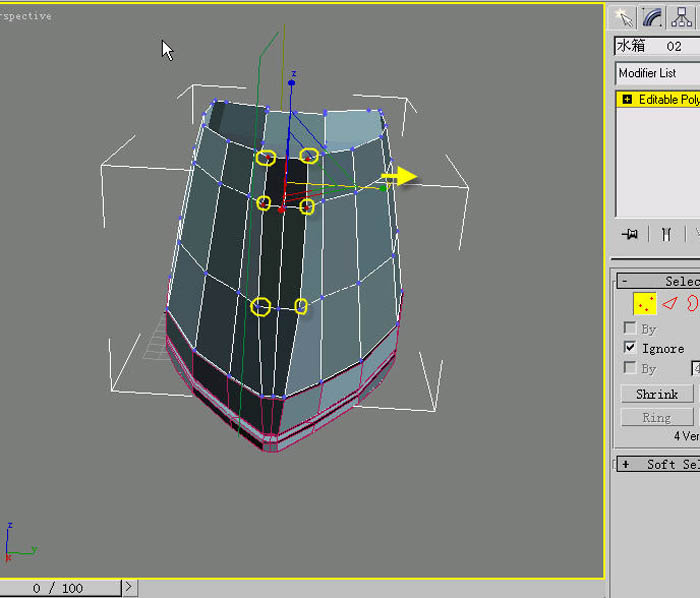This screenshot has width=700, height=598.
Task: Click the green Y axis gizmo tip
Action: click(383, 189)
